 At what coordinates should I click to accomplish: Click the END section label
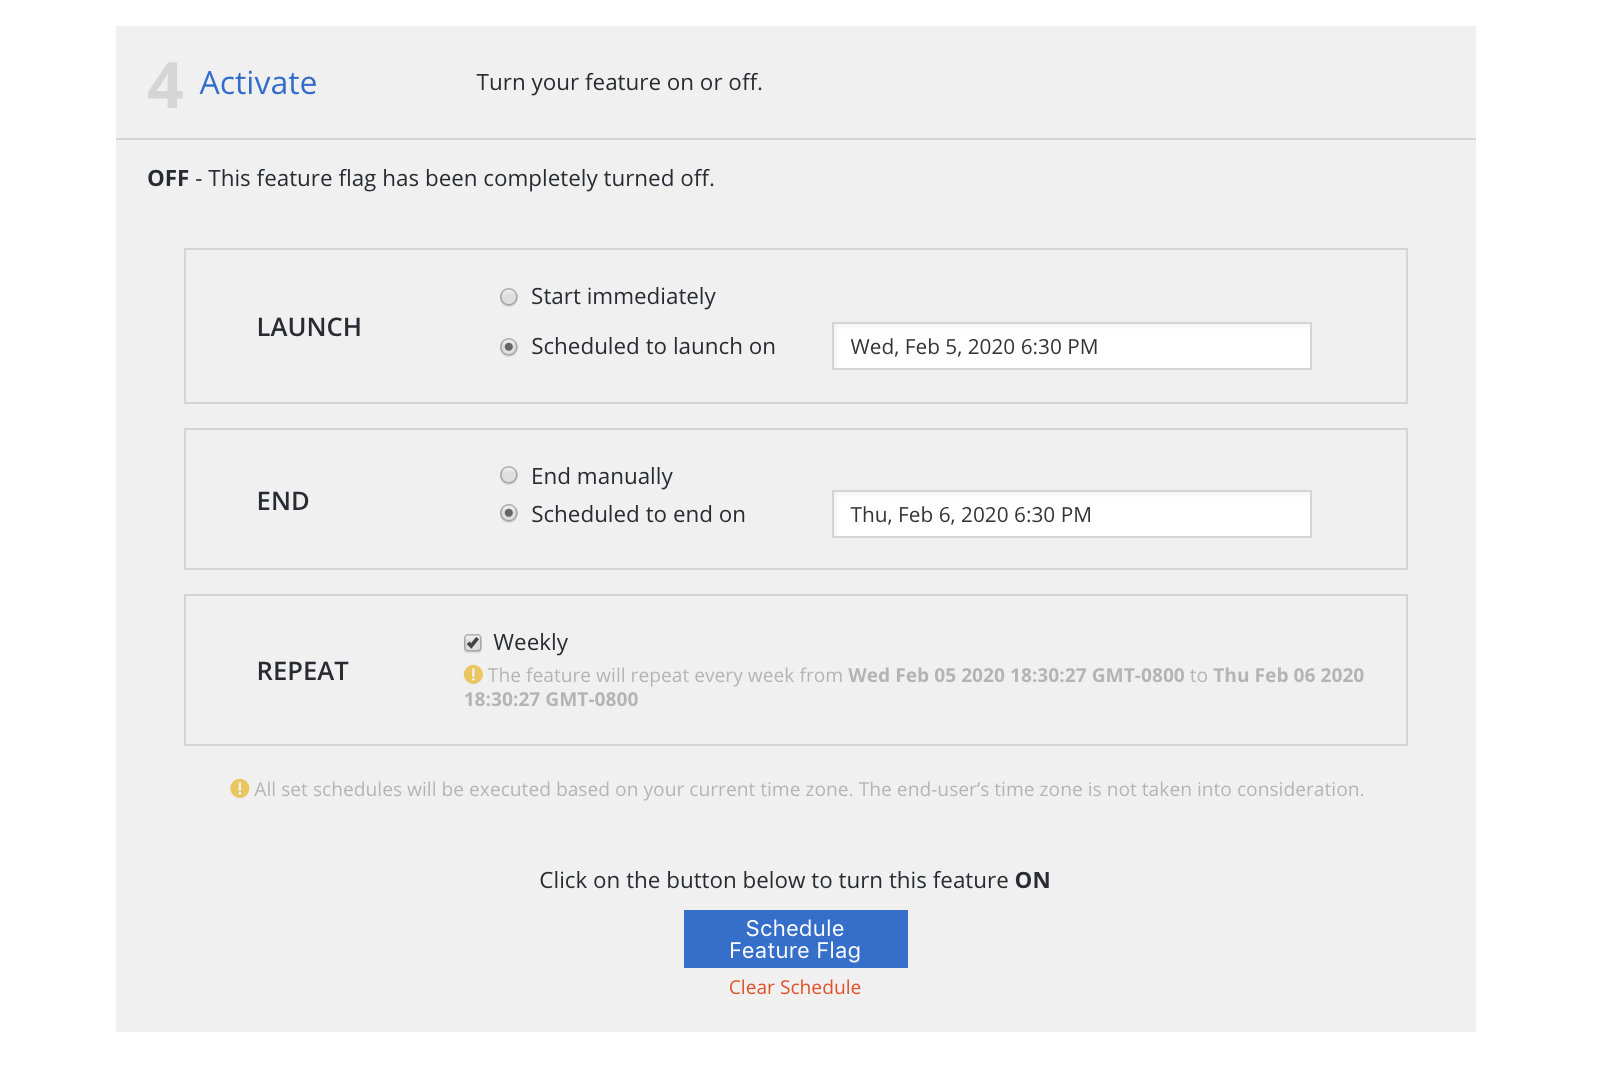pyautogui.click(x=283, y=501)
